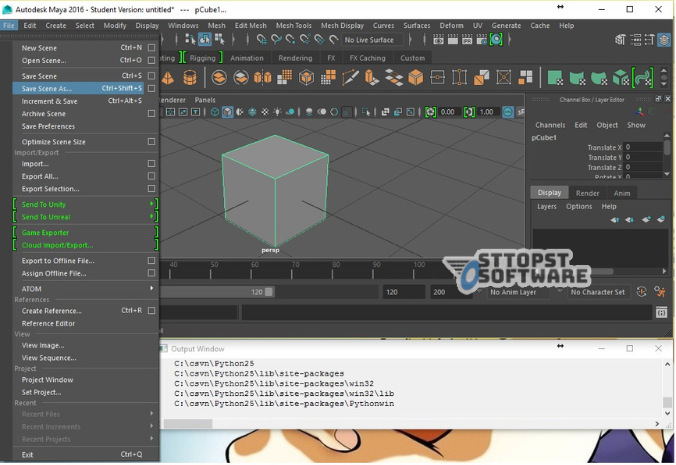Open option box for New Scene
The height and width of the screenshot is (465, 676).
(x=151, y=47)
